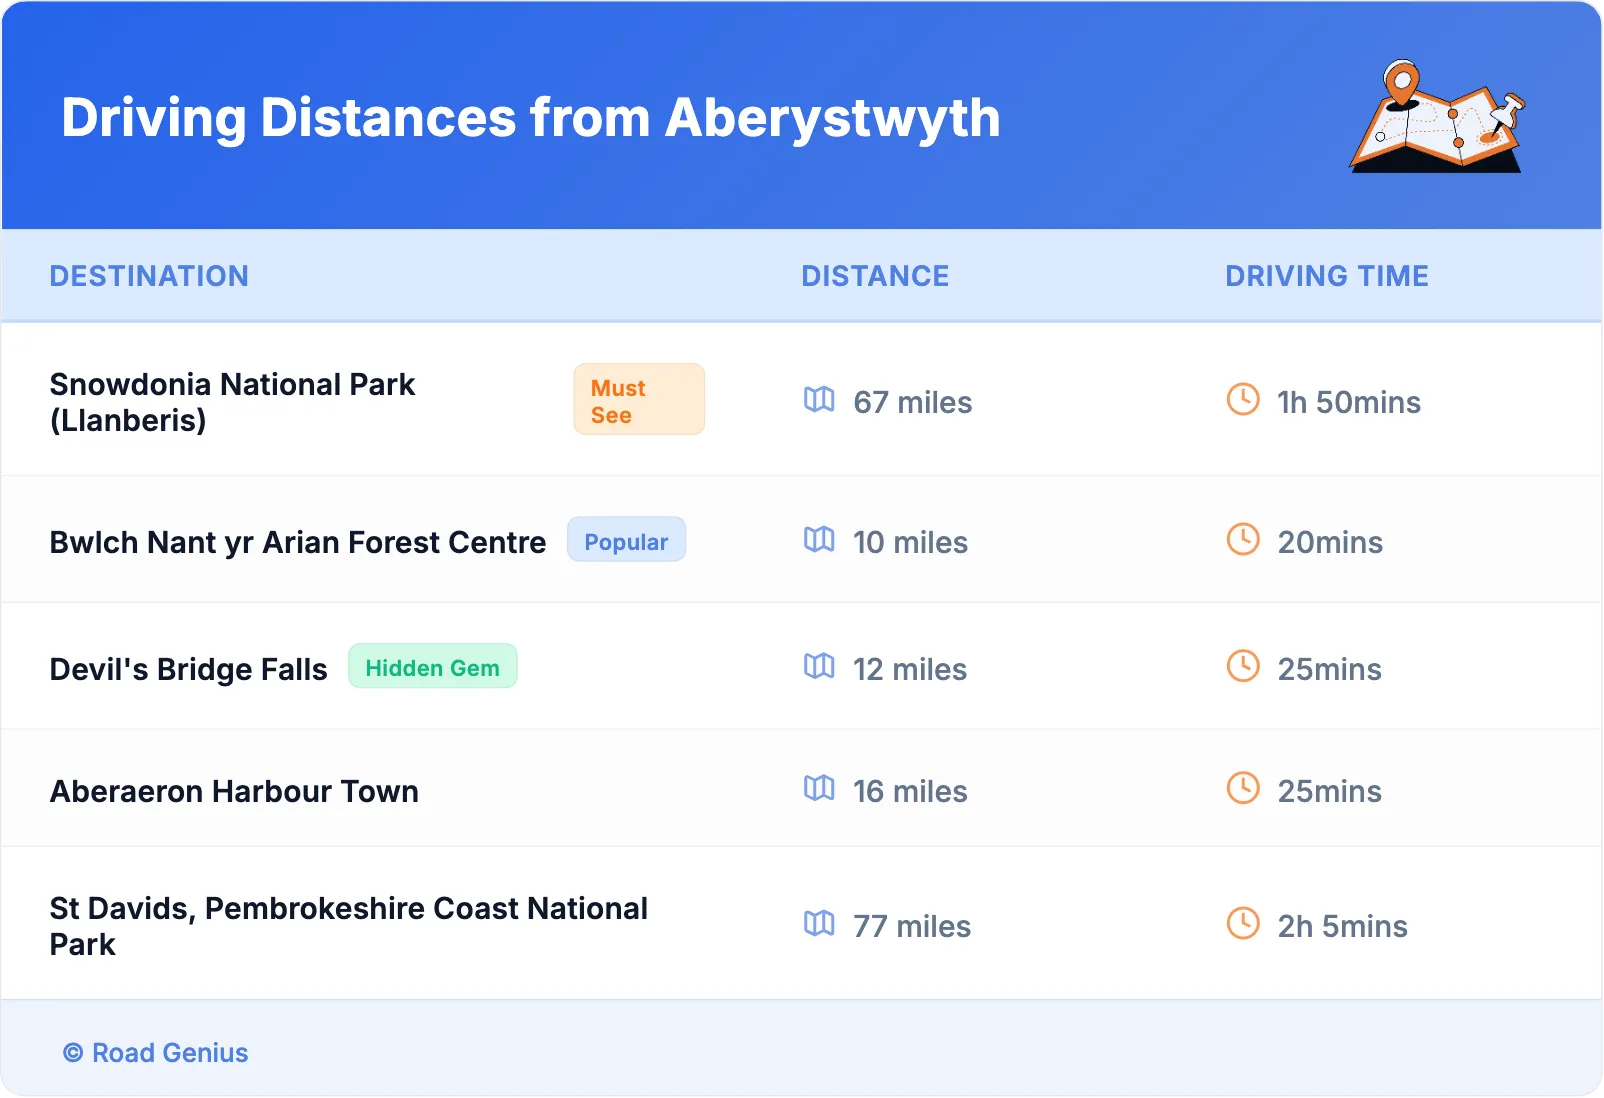Click the map illustration in the header

(x=1438, y=116)
